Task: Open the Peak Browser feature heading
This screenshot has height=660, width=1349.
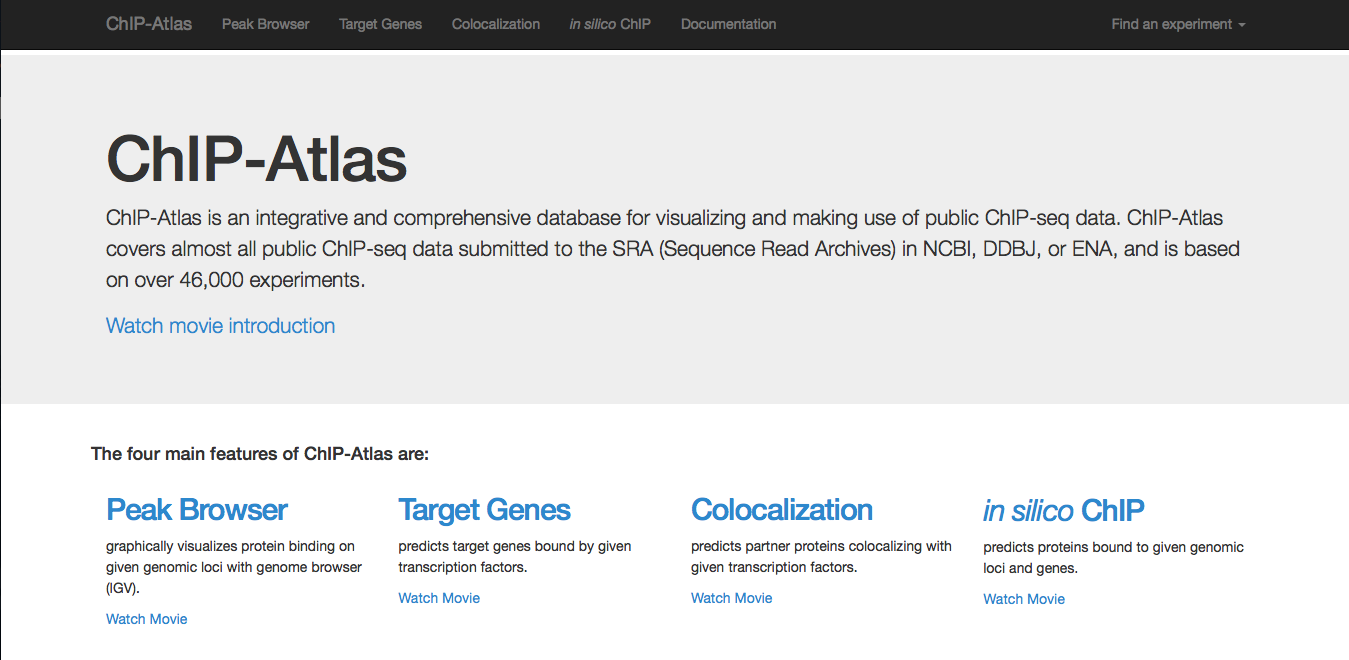Action: [x=197, y=510]
